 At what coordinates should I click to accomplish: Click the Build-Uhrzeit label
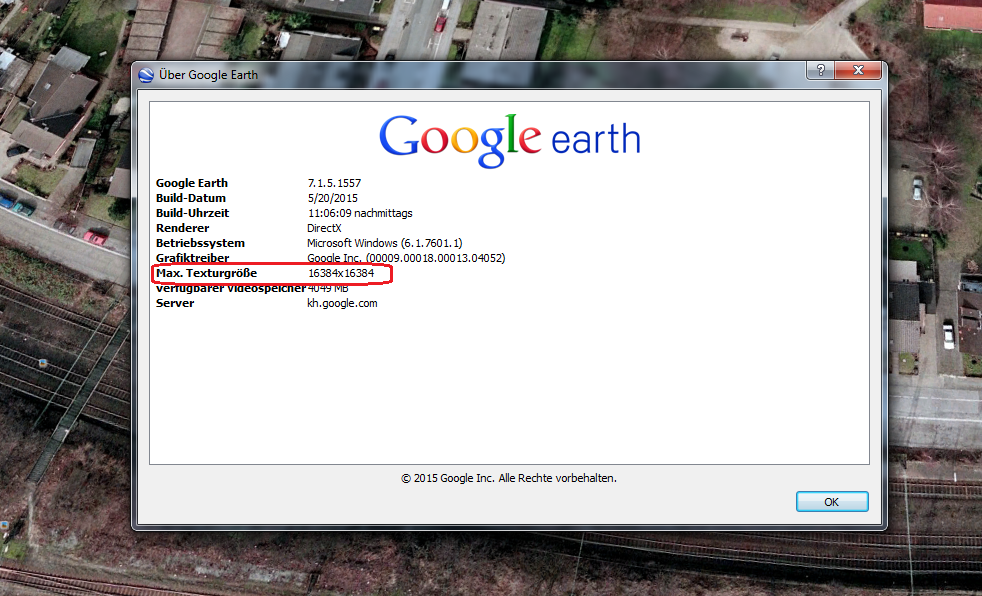pos(192,213)
